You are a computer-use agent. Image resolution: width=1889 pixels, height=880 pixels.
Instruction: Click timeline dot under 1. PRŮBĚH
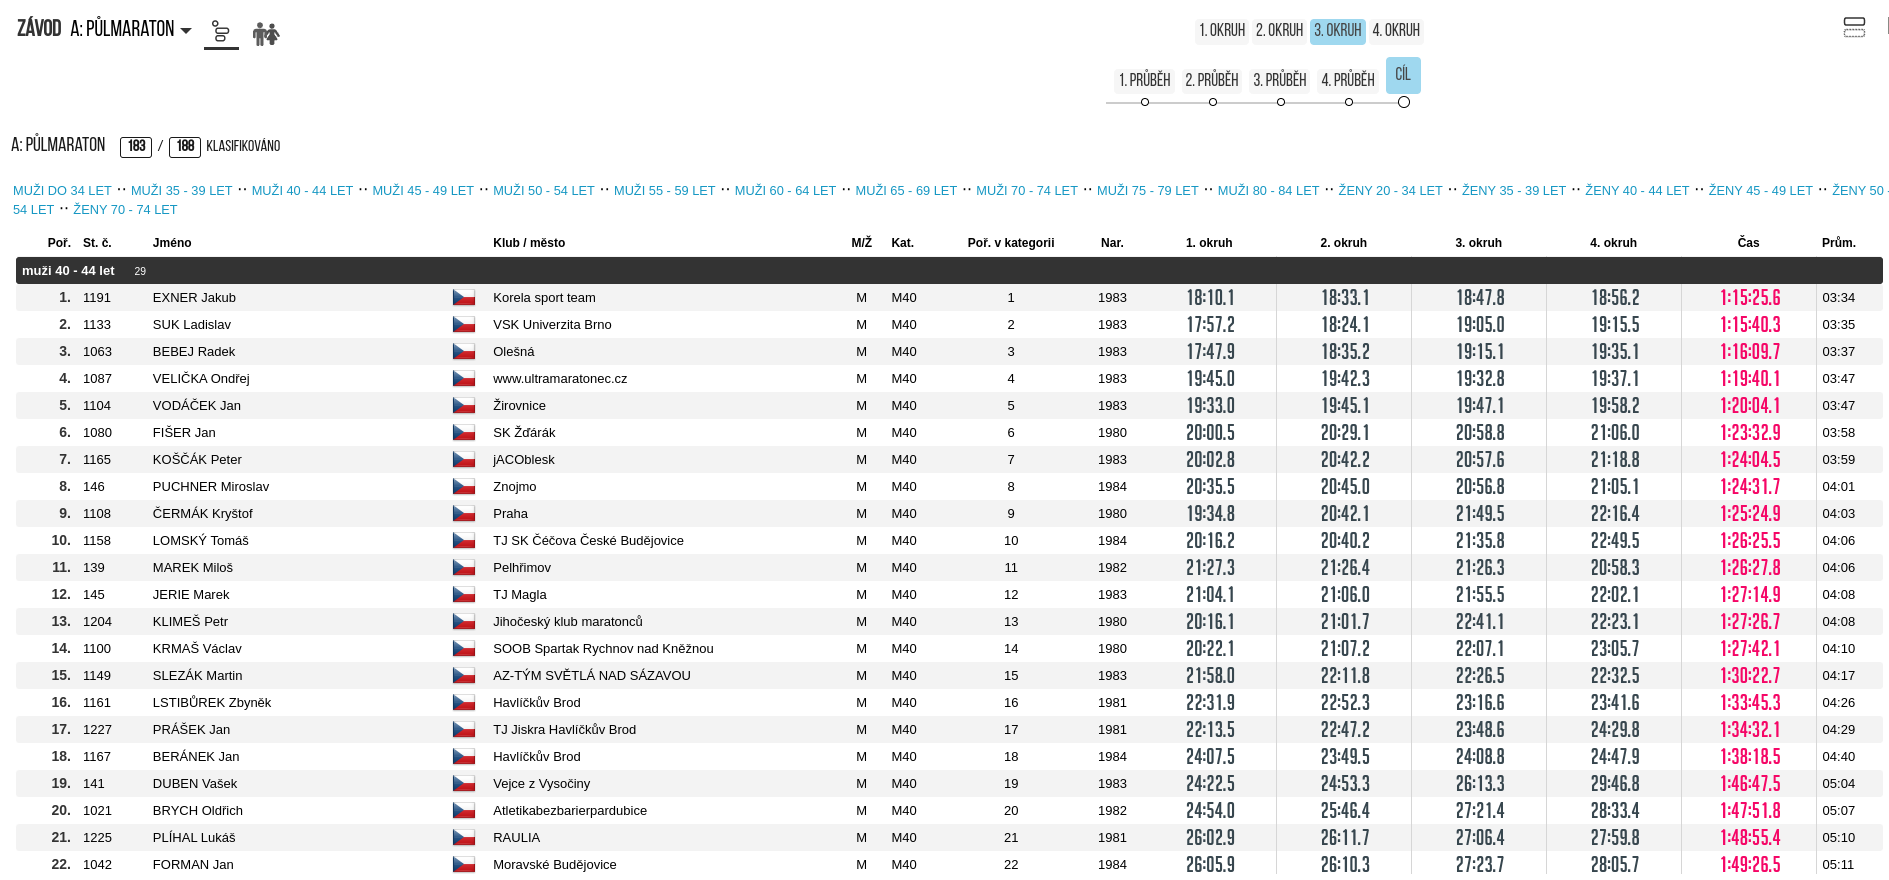tap(1145, 102)
